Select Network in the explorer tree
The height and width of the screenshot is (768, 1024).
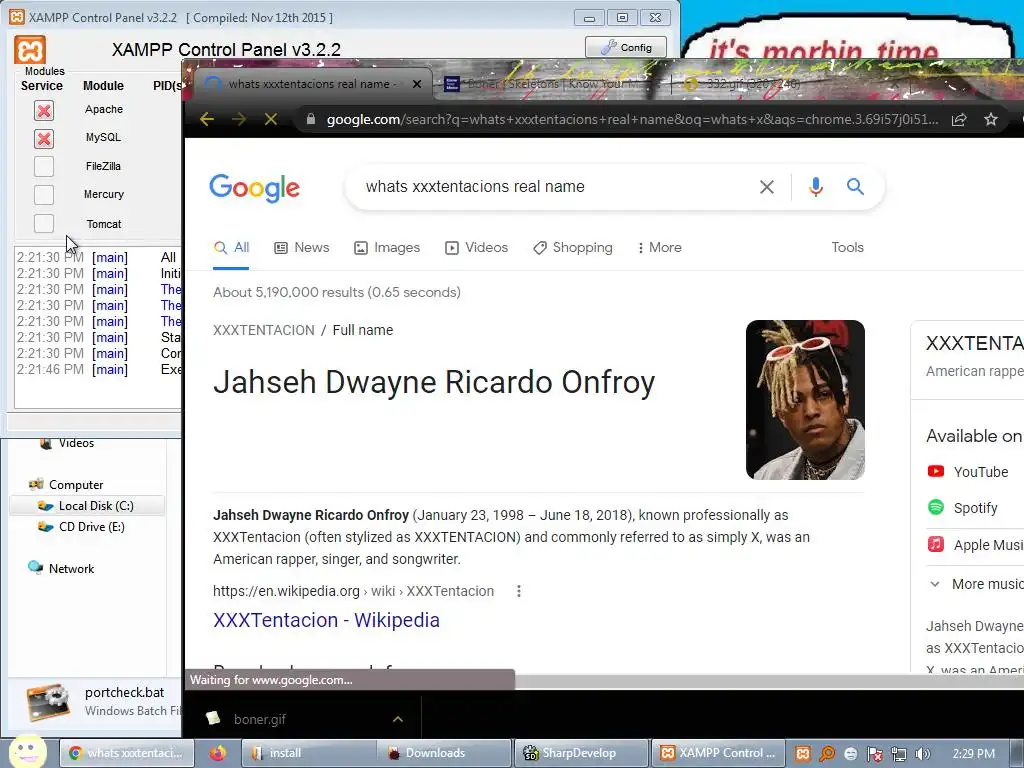(x=61, y=568)
